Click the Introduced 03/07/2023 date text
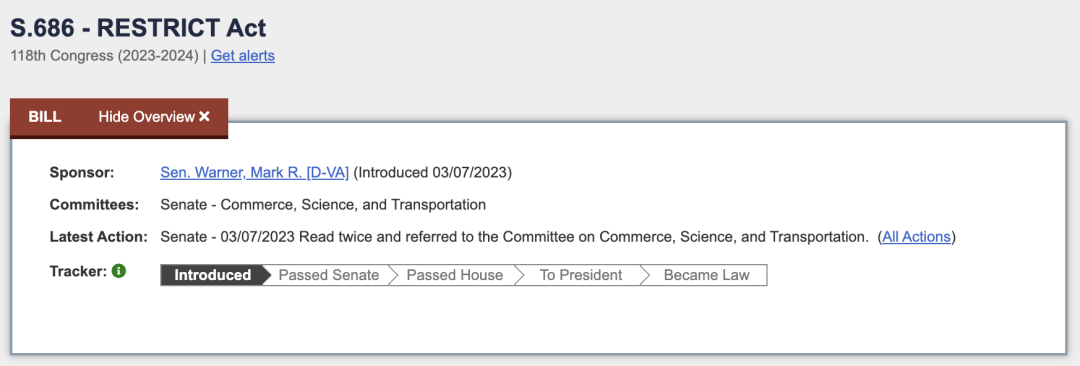 click(x=433, y=172)
